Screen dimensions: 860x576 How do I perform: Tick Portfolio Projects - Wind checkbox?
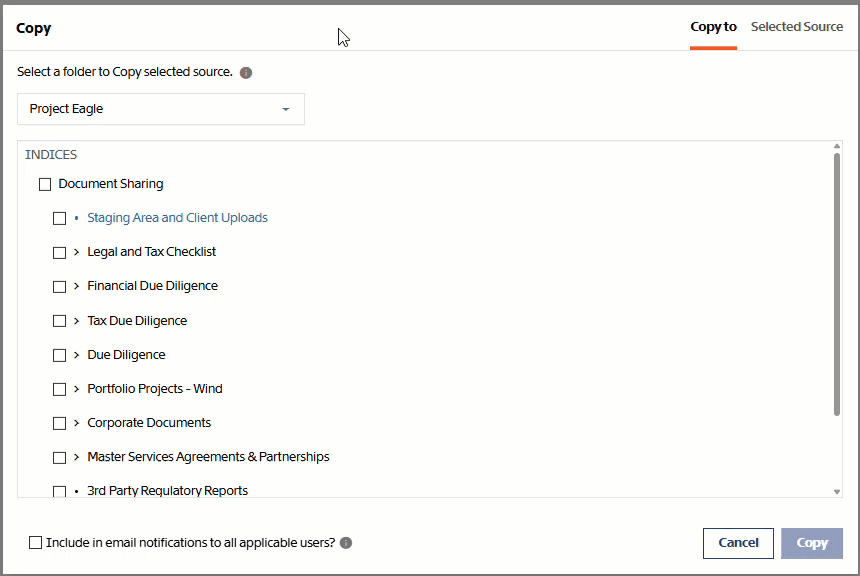59,389
